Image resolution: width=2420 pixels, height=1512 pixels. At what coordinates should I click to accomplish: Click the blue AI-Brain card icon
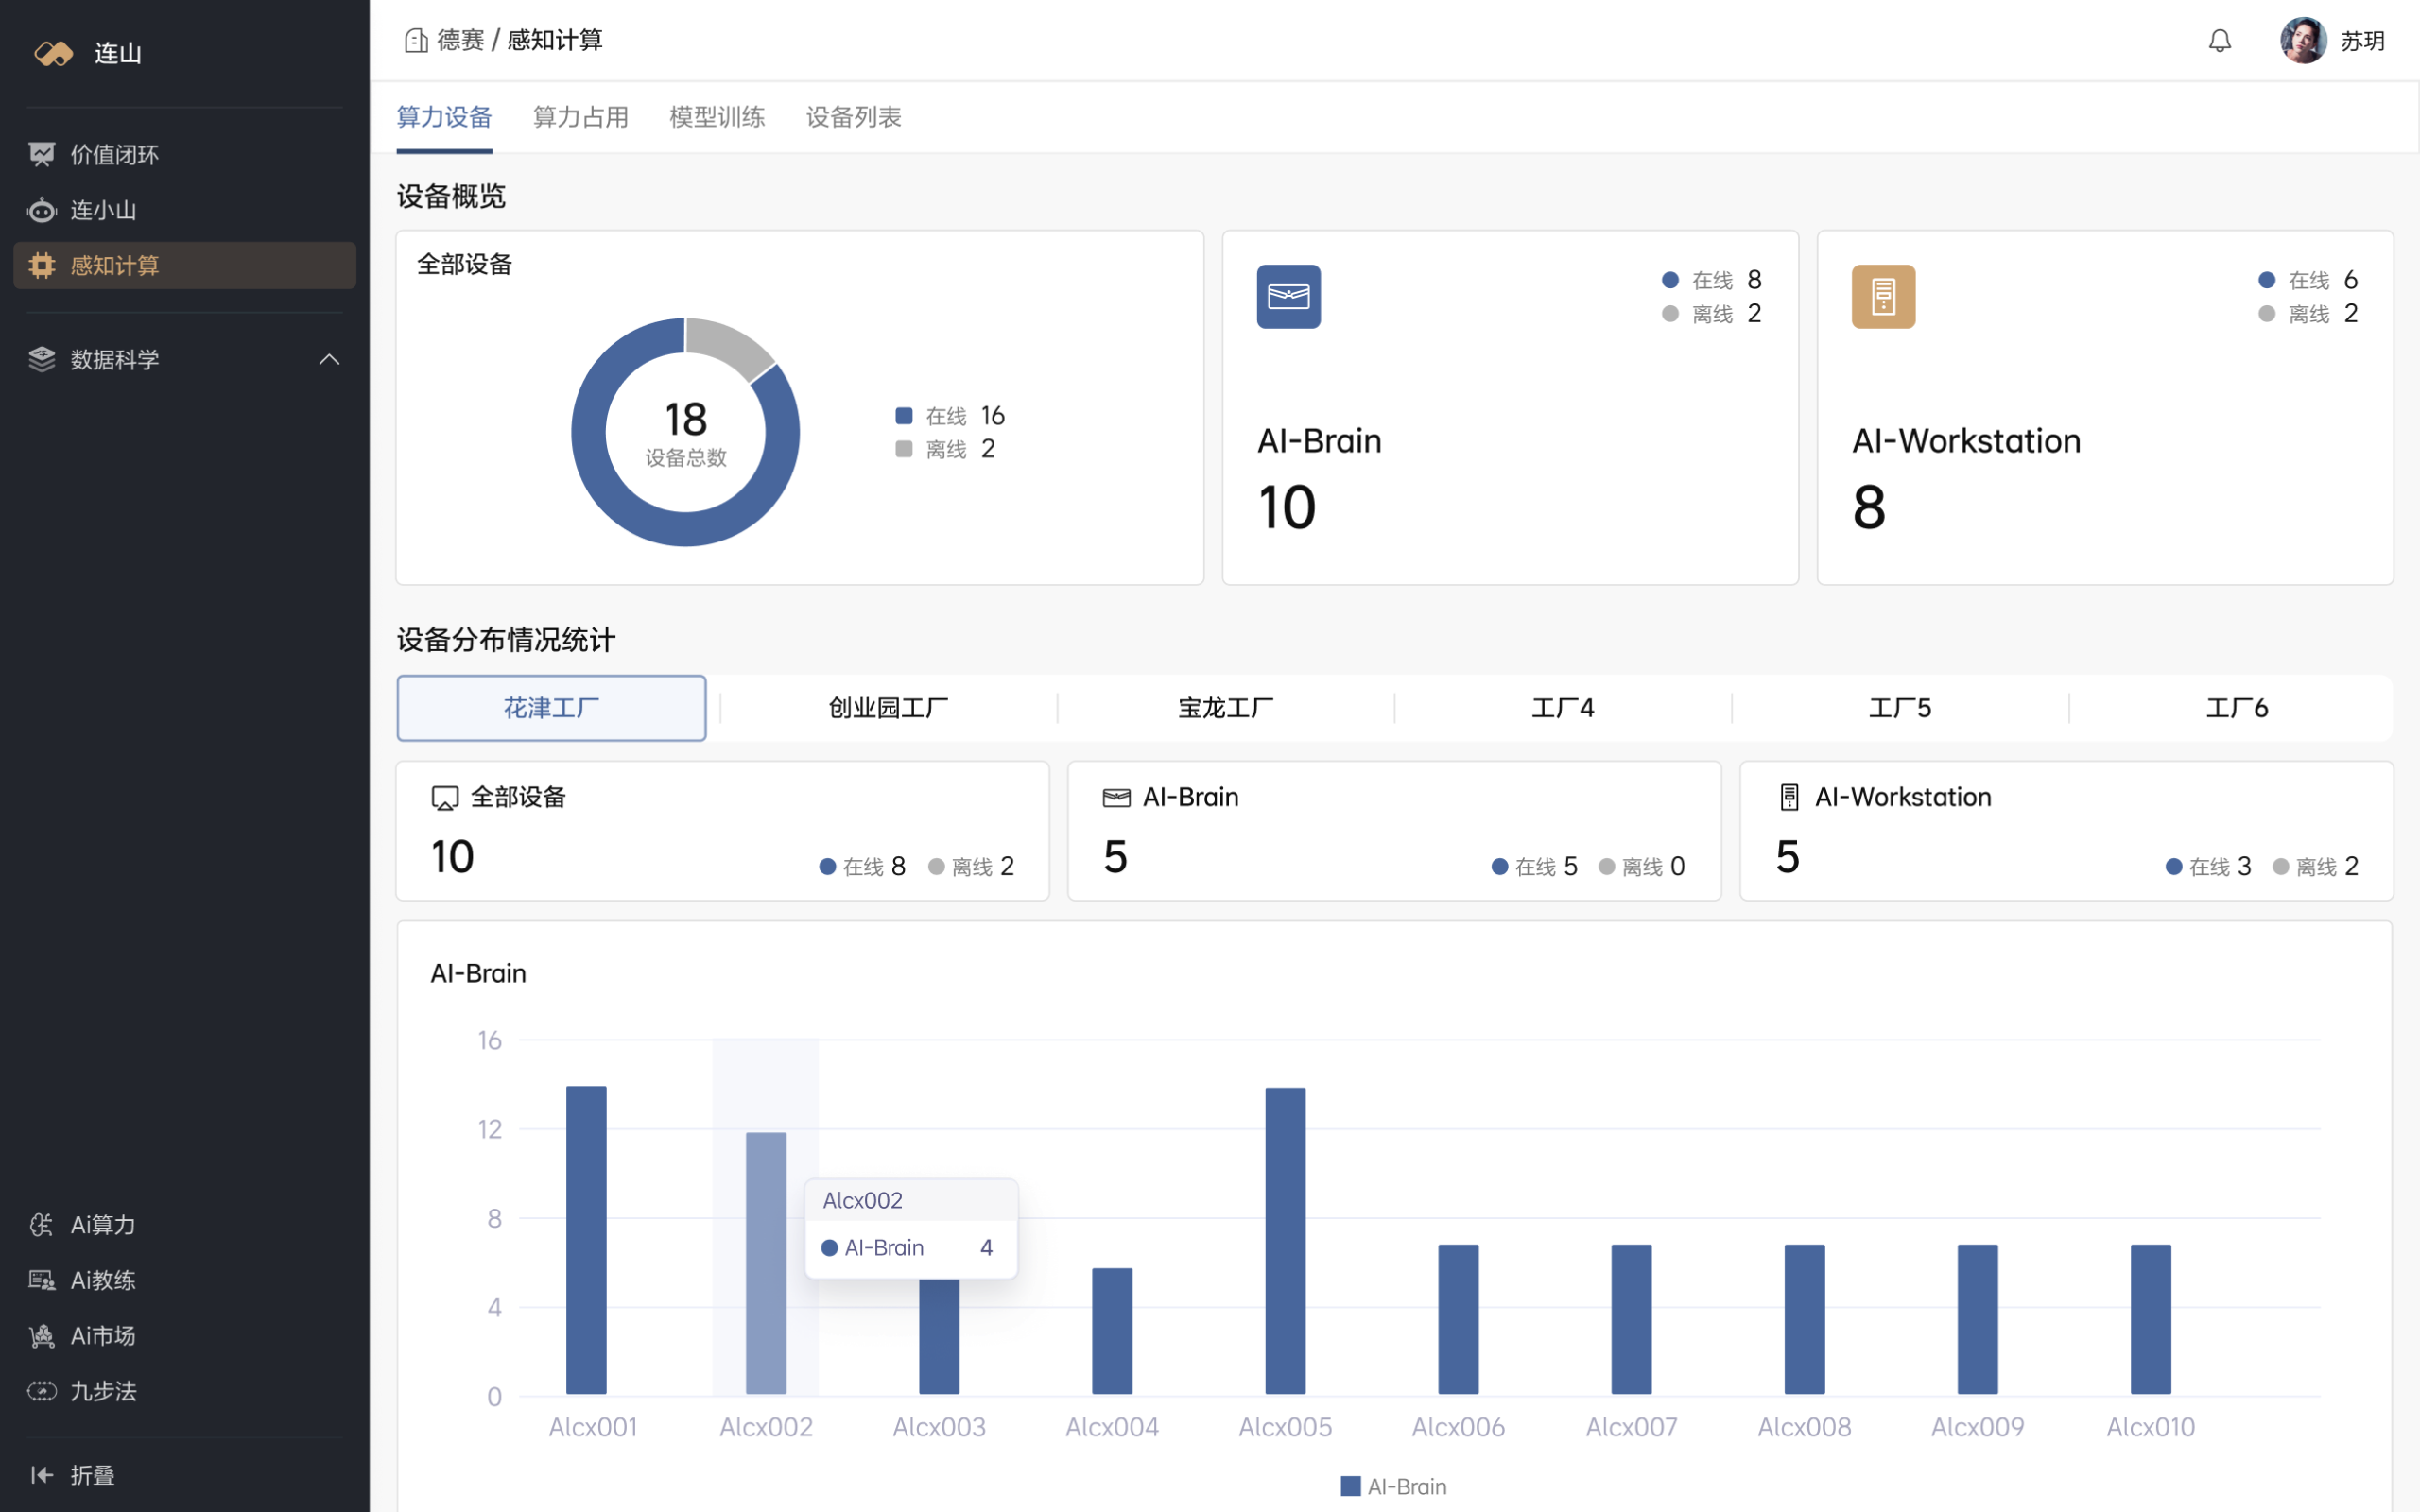1288,296
